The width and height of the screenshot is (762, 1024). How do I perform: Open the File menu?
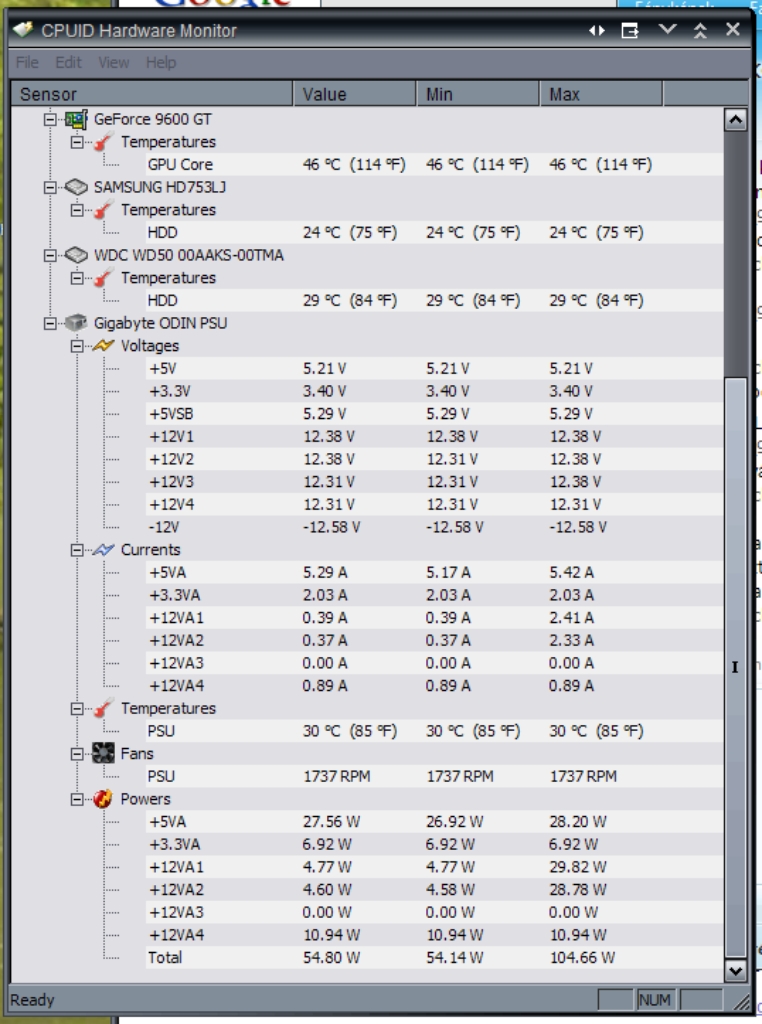[27, 63]
